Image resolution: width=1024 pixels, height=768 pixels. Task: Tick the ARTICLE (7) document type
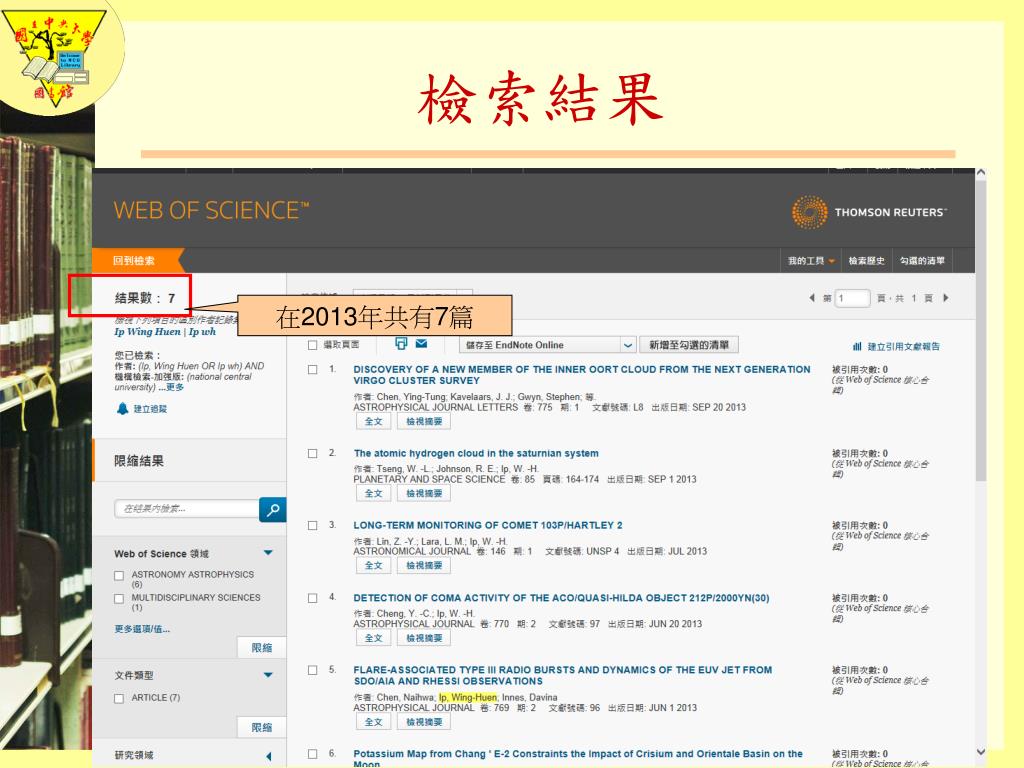click(119, 698)
